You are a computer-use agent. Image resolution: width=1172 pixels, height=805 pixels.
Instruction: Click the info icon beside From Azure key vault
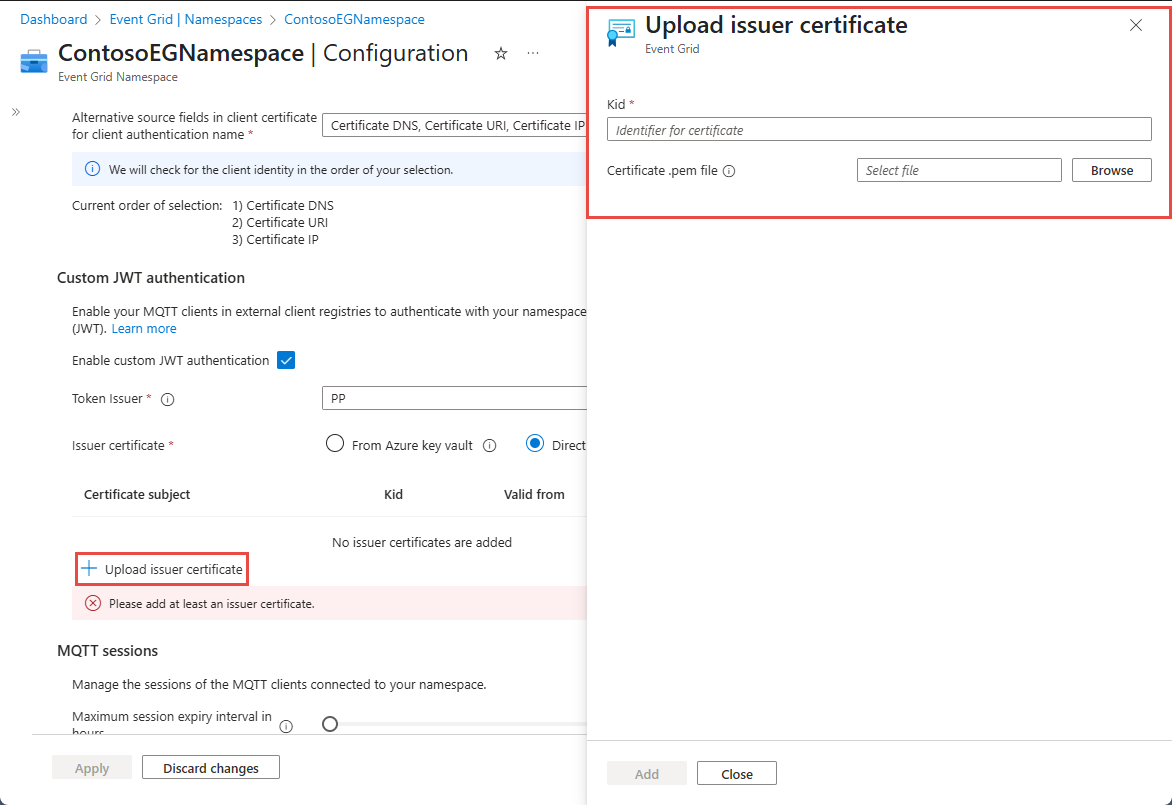pyautogui.click(x=489, y=445)
